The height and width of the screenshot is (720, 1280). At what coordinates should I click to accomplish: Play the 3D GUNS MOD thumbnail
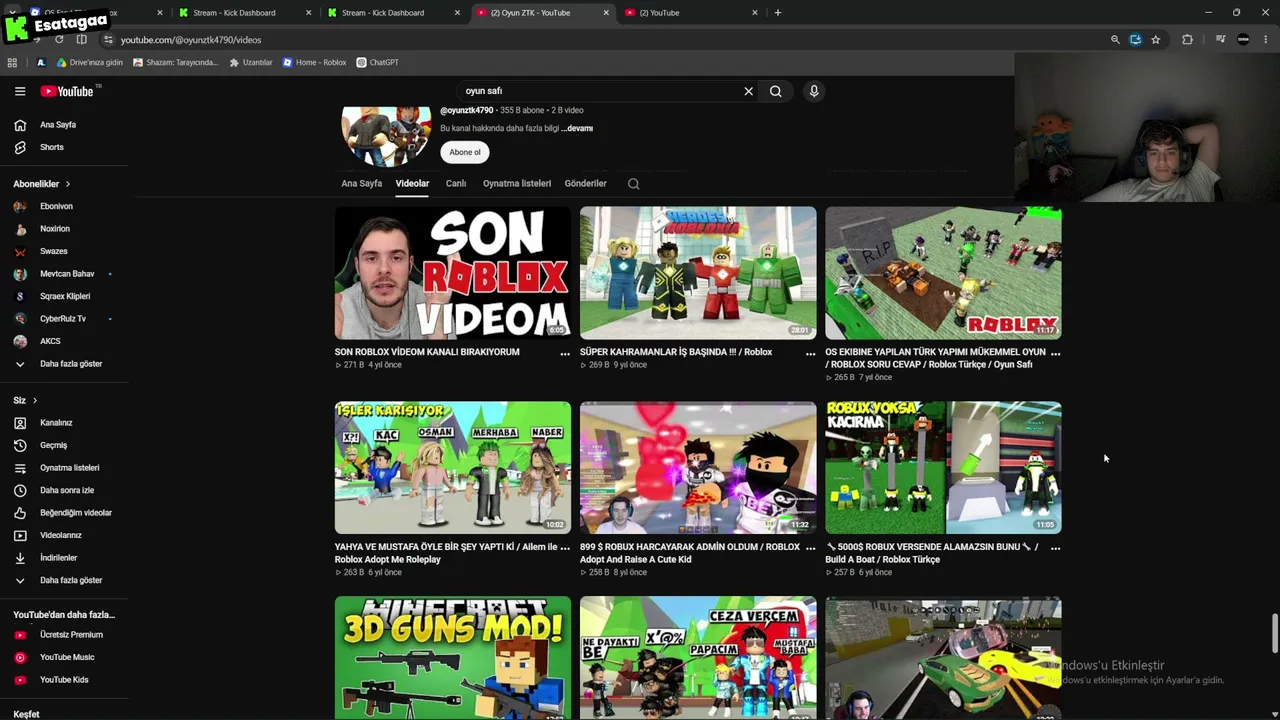pos(453,658)
